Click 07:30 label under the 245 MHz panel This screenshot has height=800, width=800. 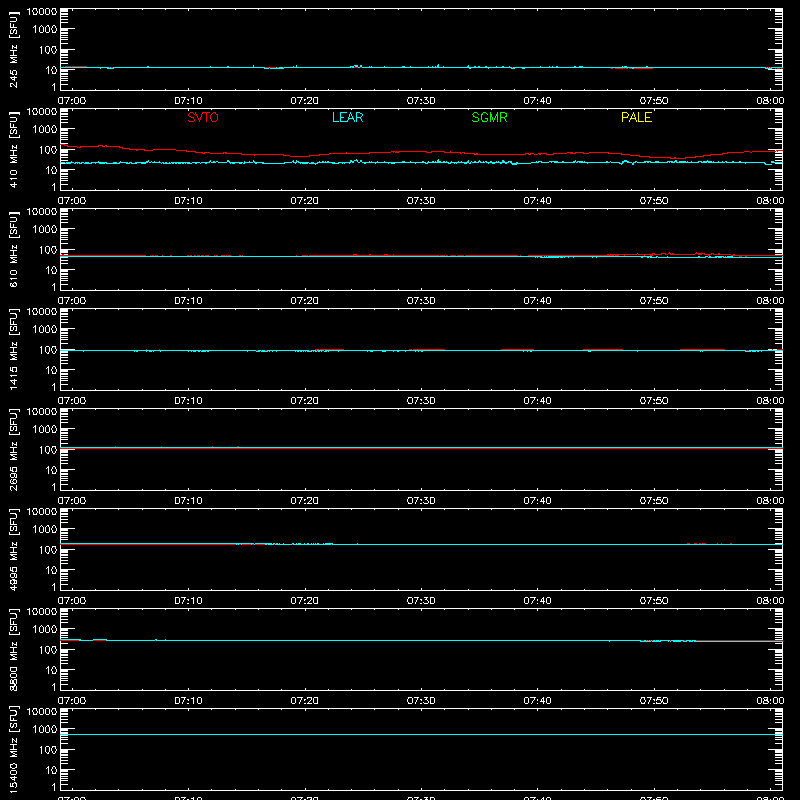(x=421, y=101)
